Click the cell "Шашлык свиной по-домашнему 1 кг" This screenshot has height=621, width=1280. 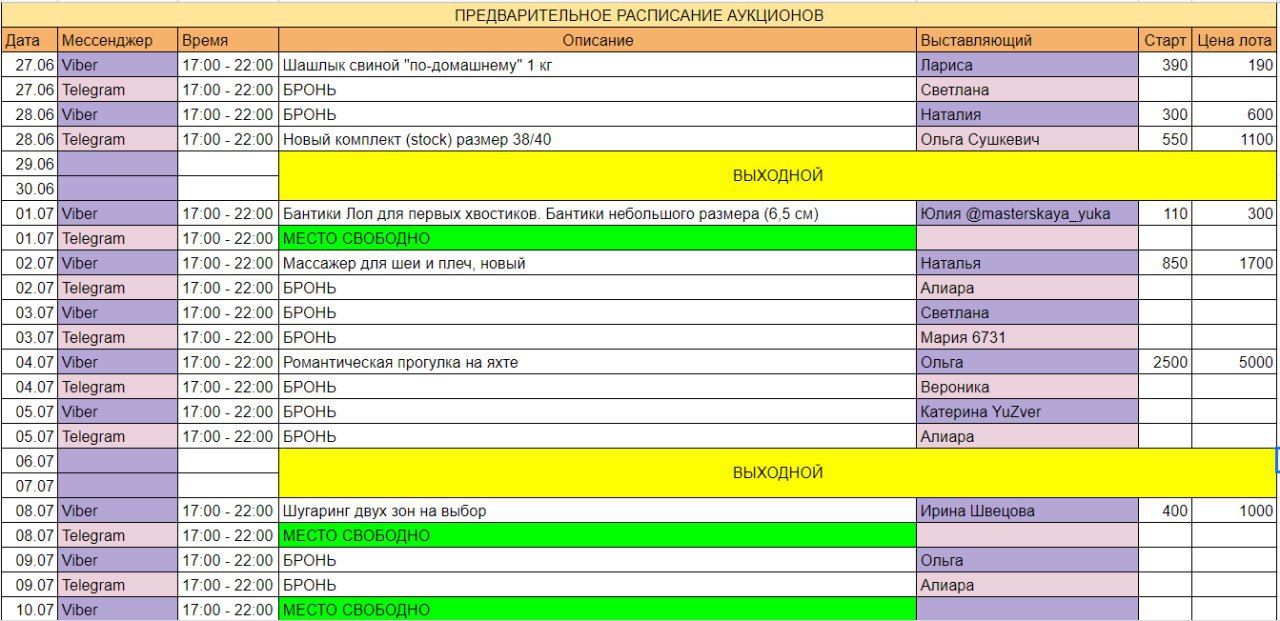[598, 65]
